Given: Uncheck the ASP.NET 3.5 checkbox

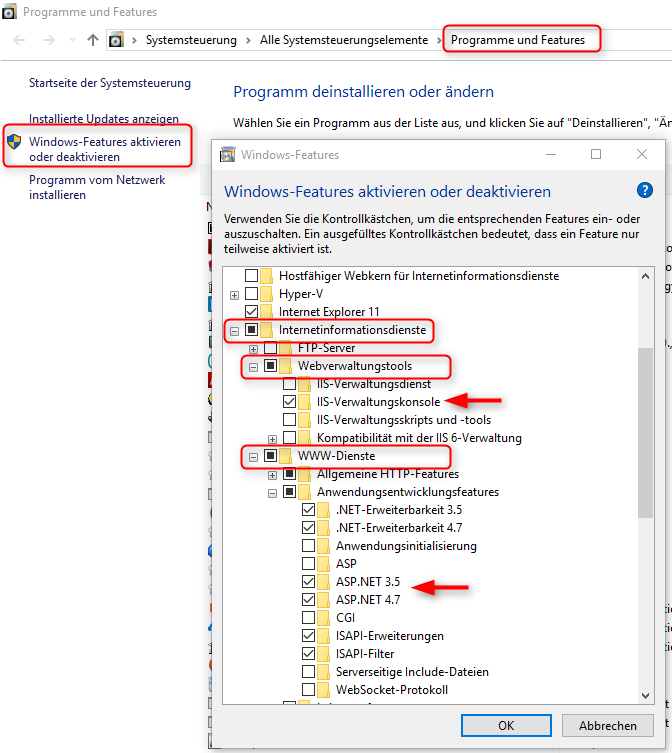Looking at the screenshot, I should [308, 582].
